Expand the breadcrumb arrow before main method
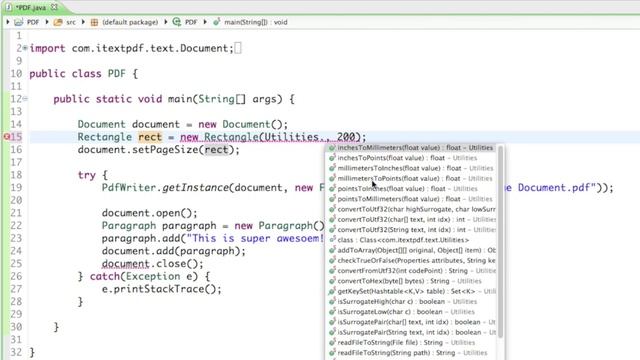640x360 pixels. tap(205, 22)
